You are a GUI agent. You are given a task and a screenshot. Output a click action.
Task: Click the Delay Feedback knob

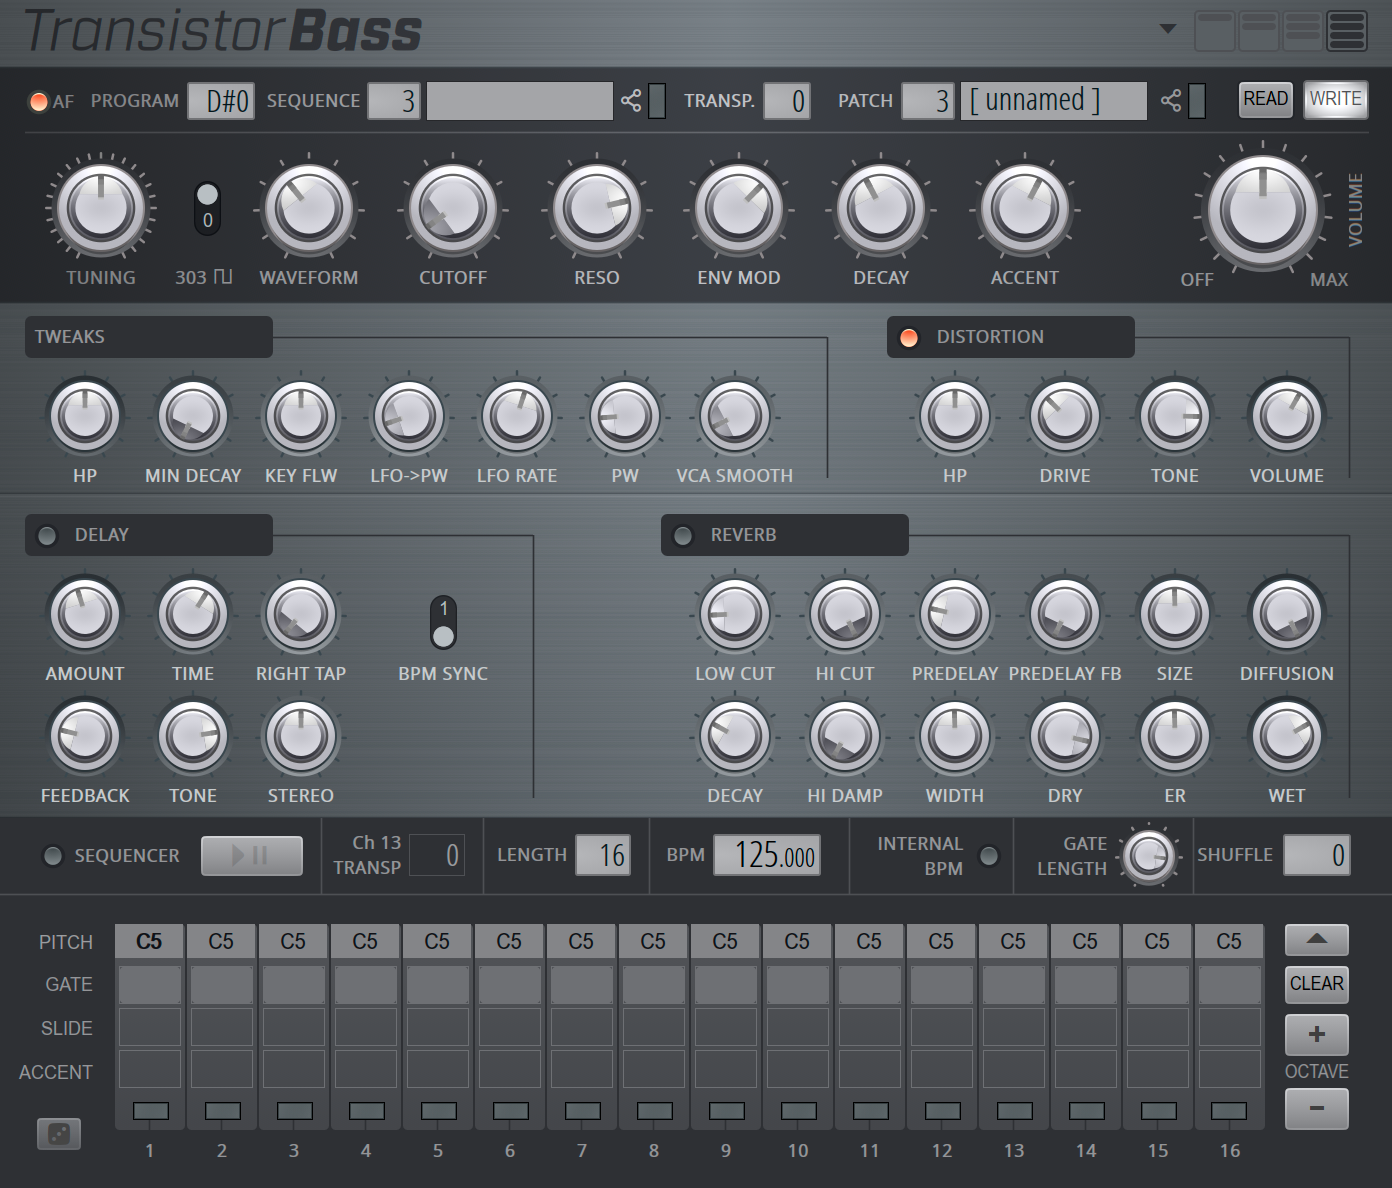(85, 737)
